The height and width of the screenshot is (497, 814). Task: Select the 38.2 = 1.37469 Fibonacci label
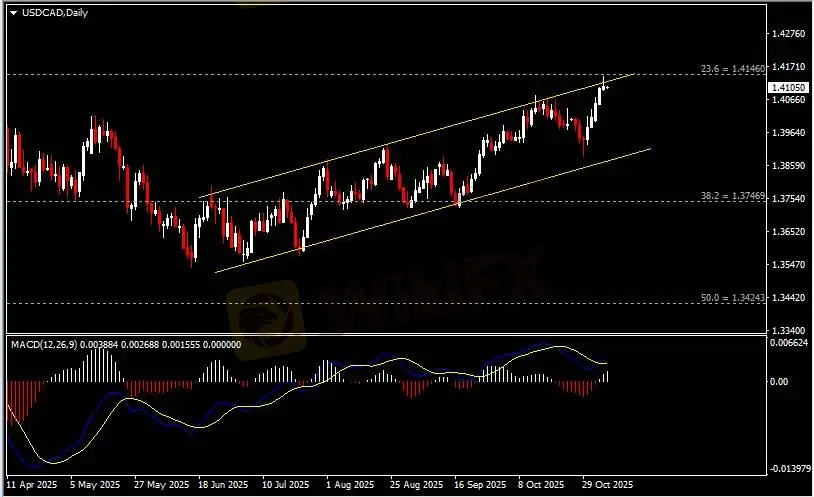coord(732,196)
